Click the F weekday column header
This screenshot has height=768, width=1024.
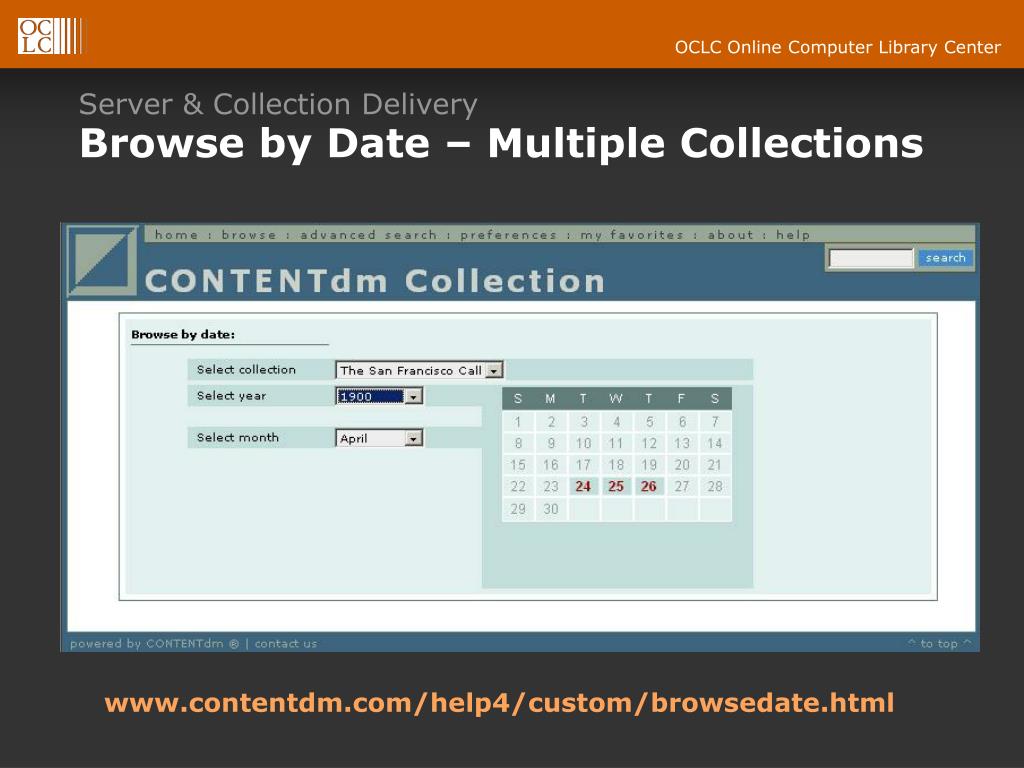point(681,398)
